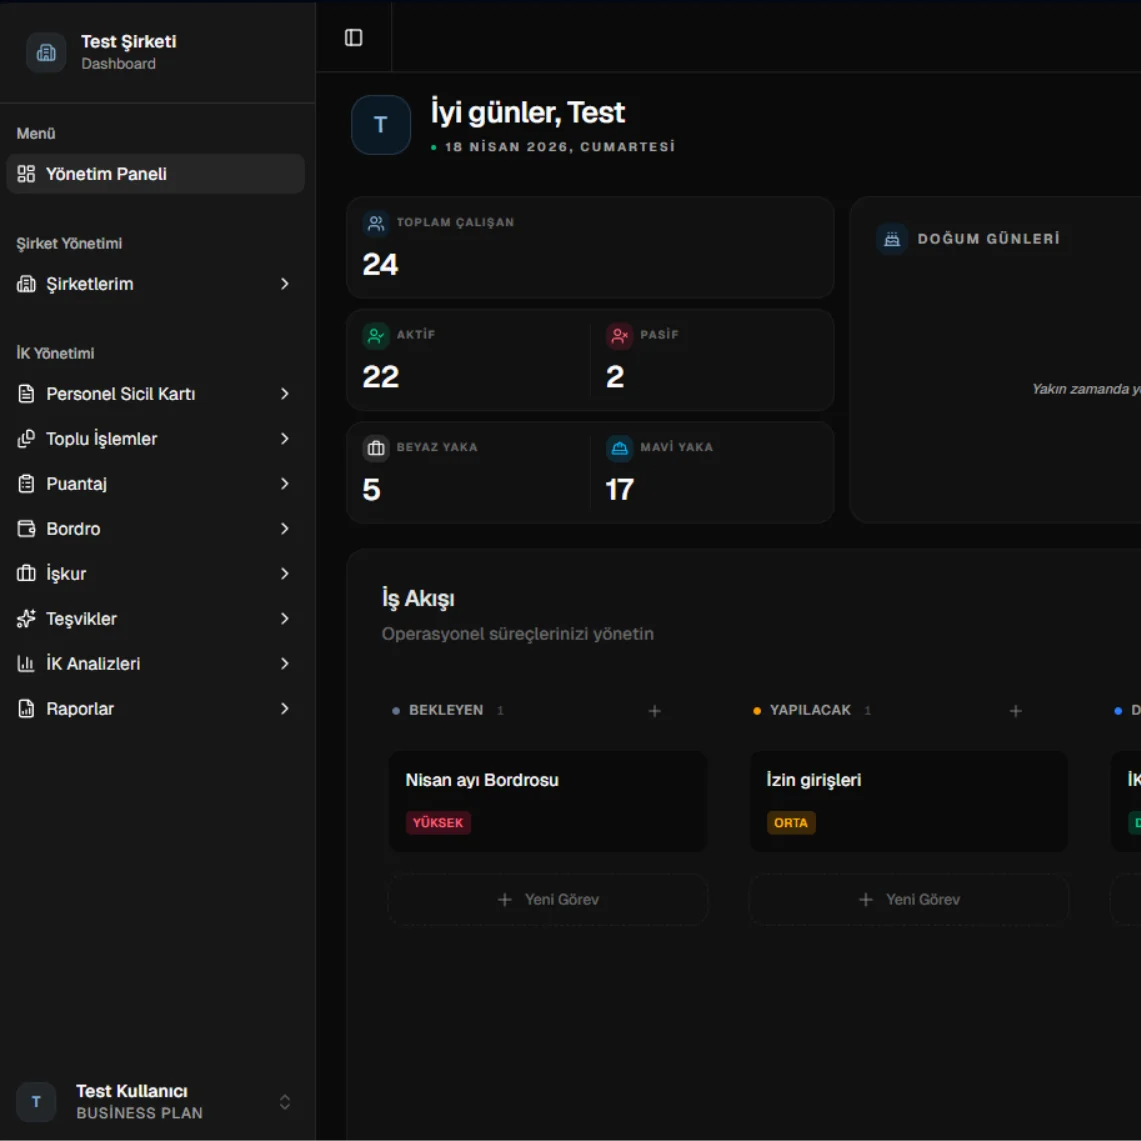Screen dimensions: 1141x1141
Task: Click the Mavi Yaka count 17
Action: coord(620,490)
